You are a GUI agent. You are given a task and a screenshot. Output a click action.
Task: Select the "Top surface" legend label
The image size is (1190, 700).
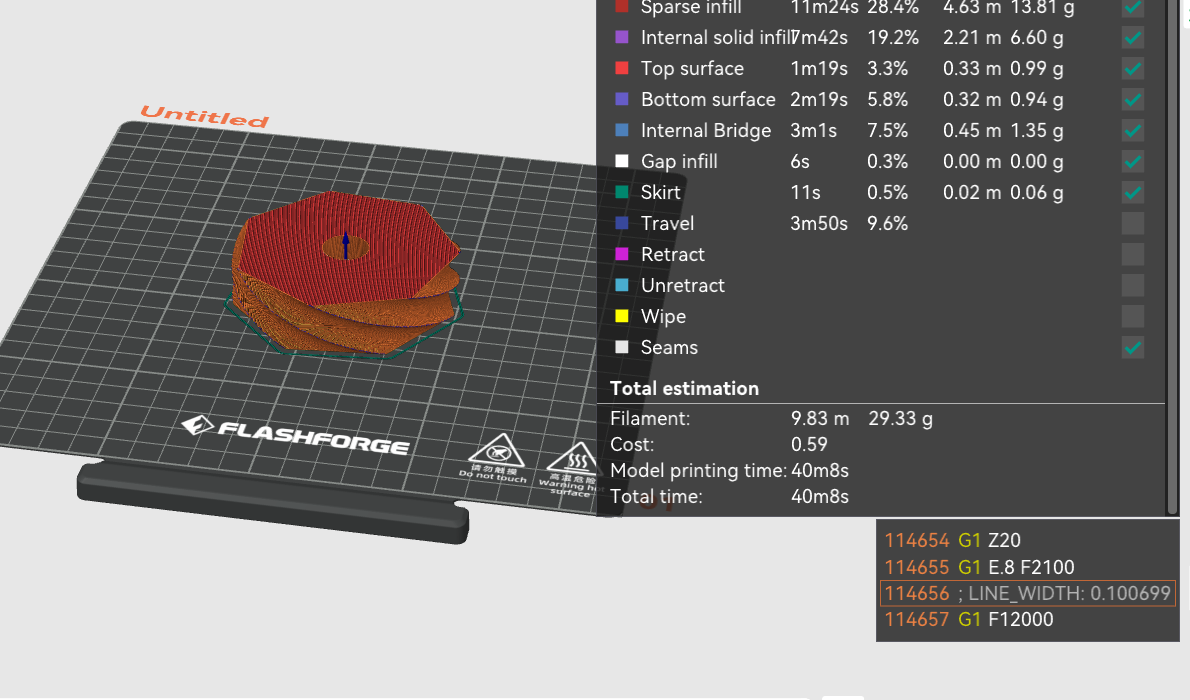(x=692, y=68)
